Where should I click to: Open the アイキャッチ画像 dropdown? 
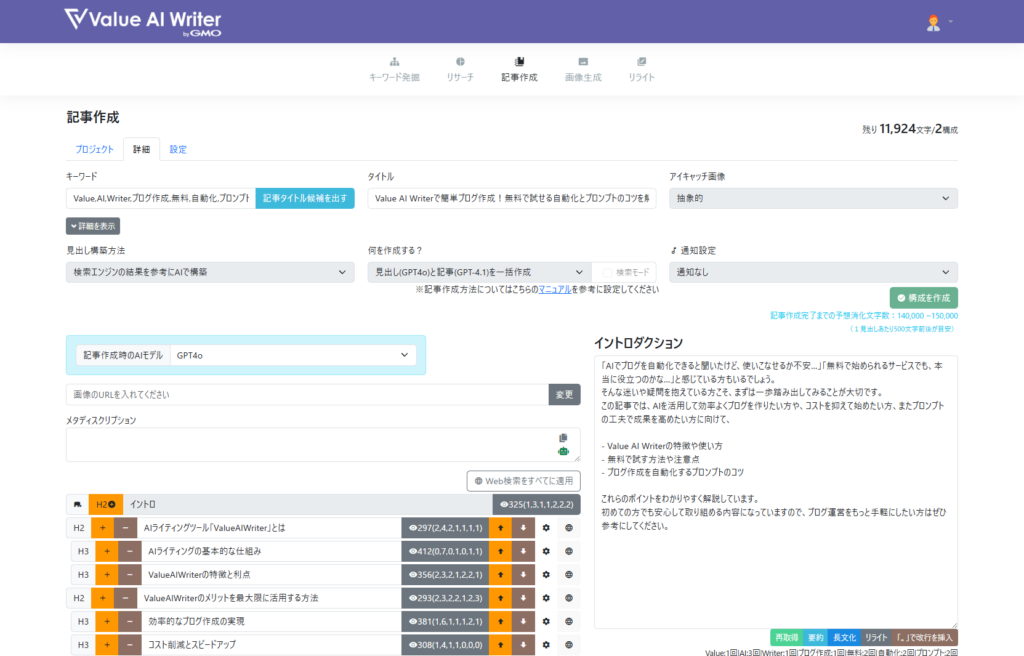pyautogui.click(x=813, y=198)
